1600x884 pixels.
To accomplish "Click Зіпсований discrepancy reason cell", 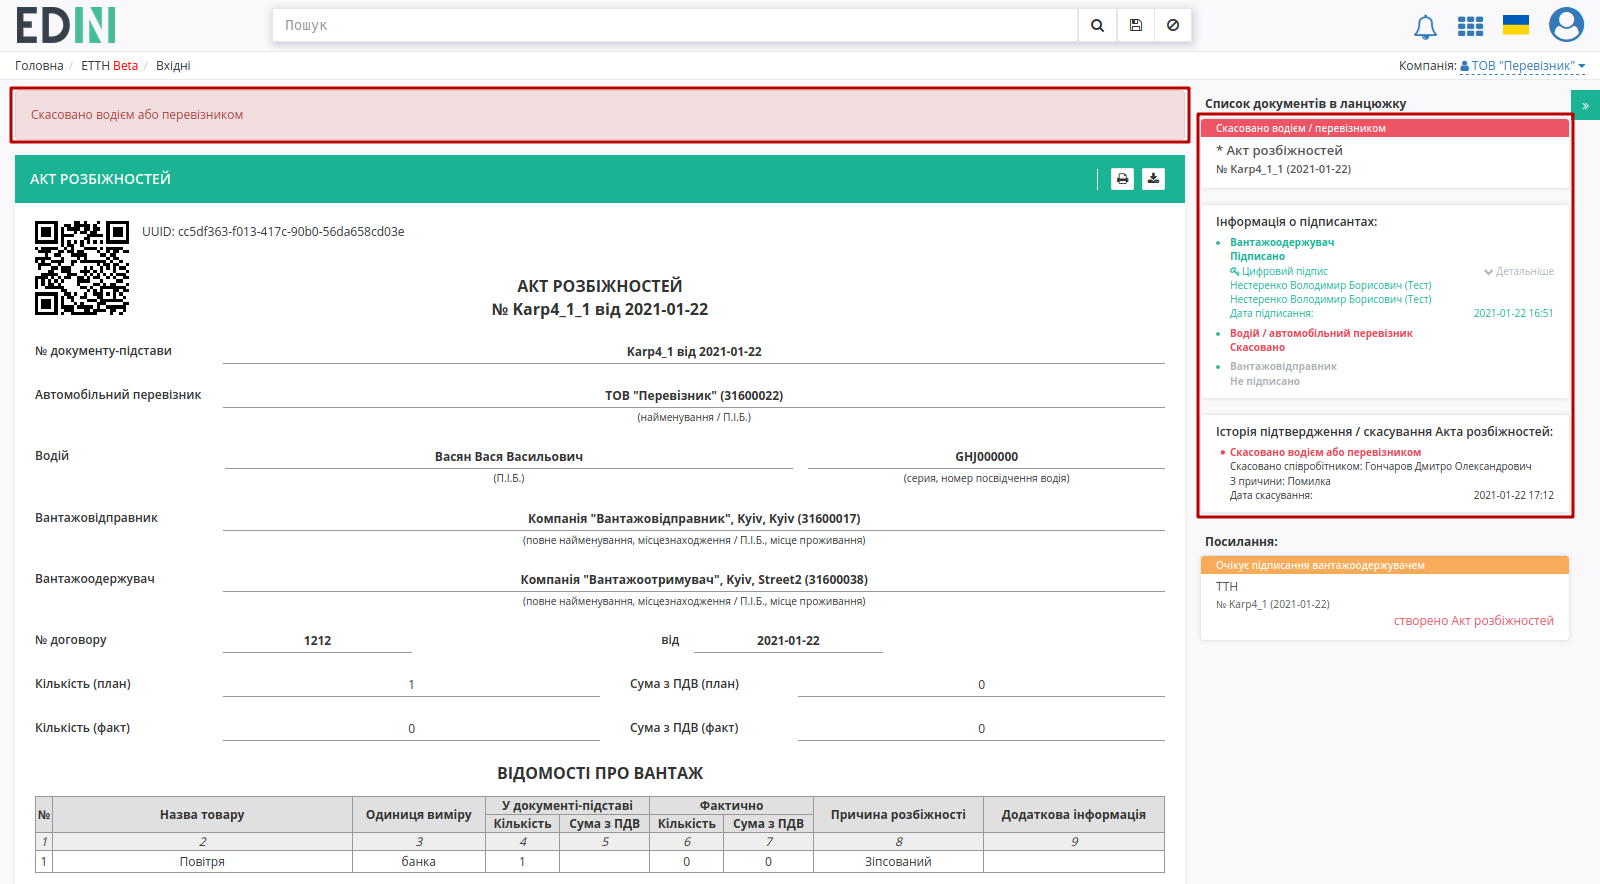I will tap(898, 862).
